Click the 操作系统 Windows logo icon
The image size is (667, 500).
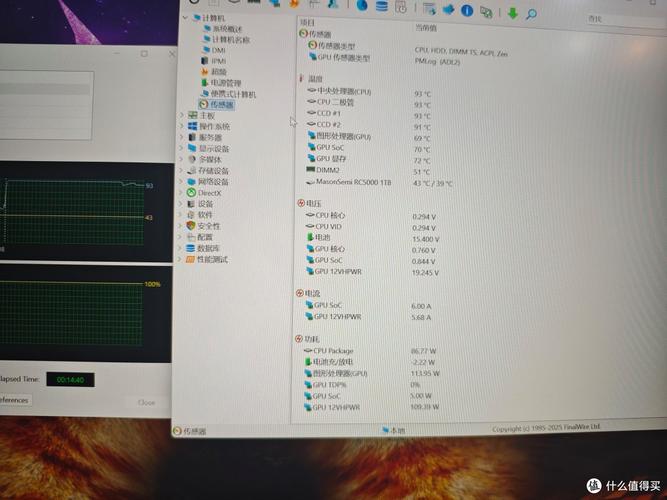click(x=191, y=127)
